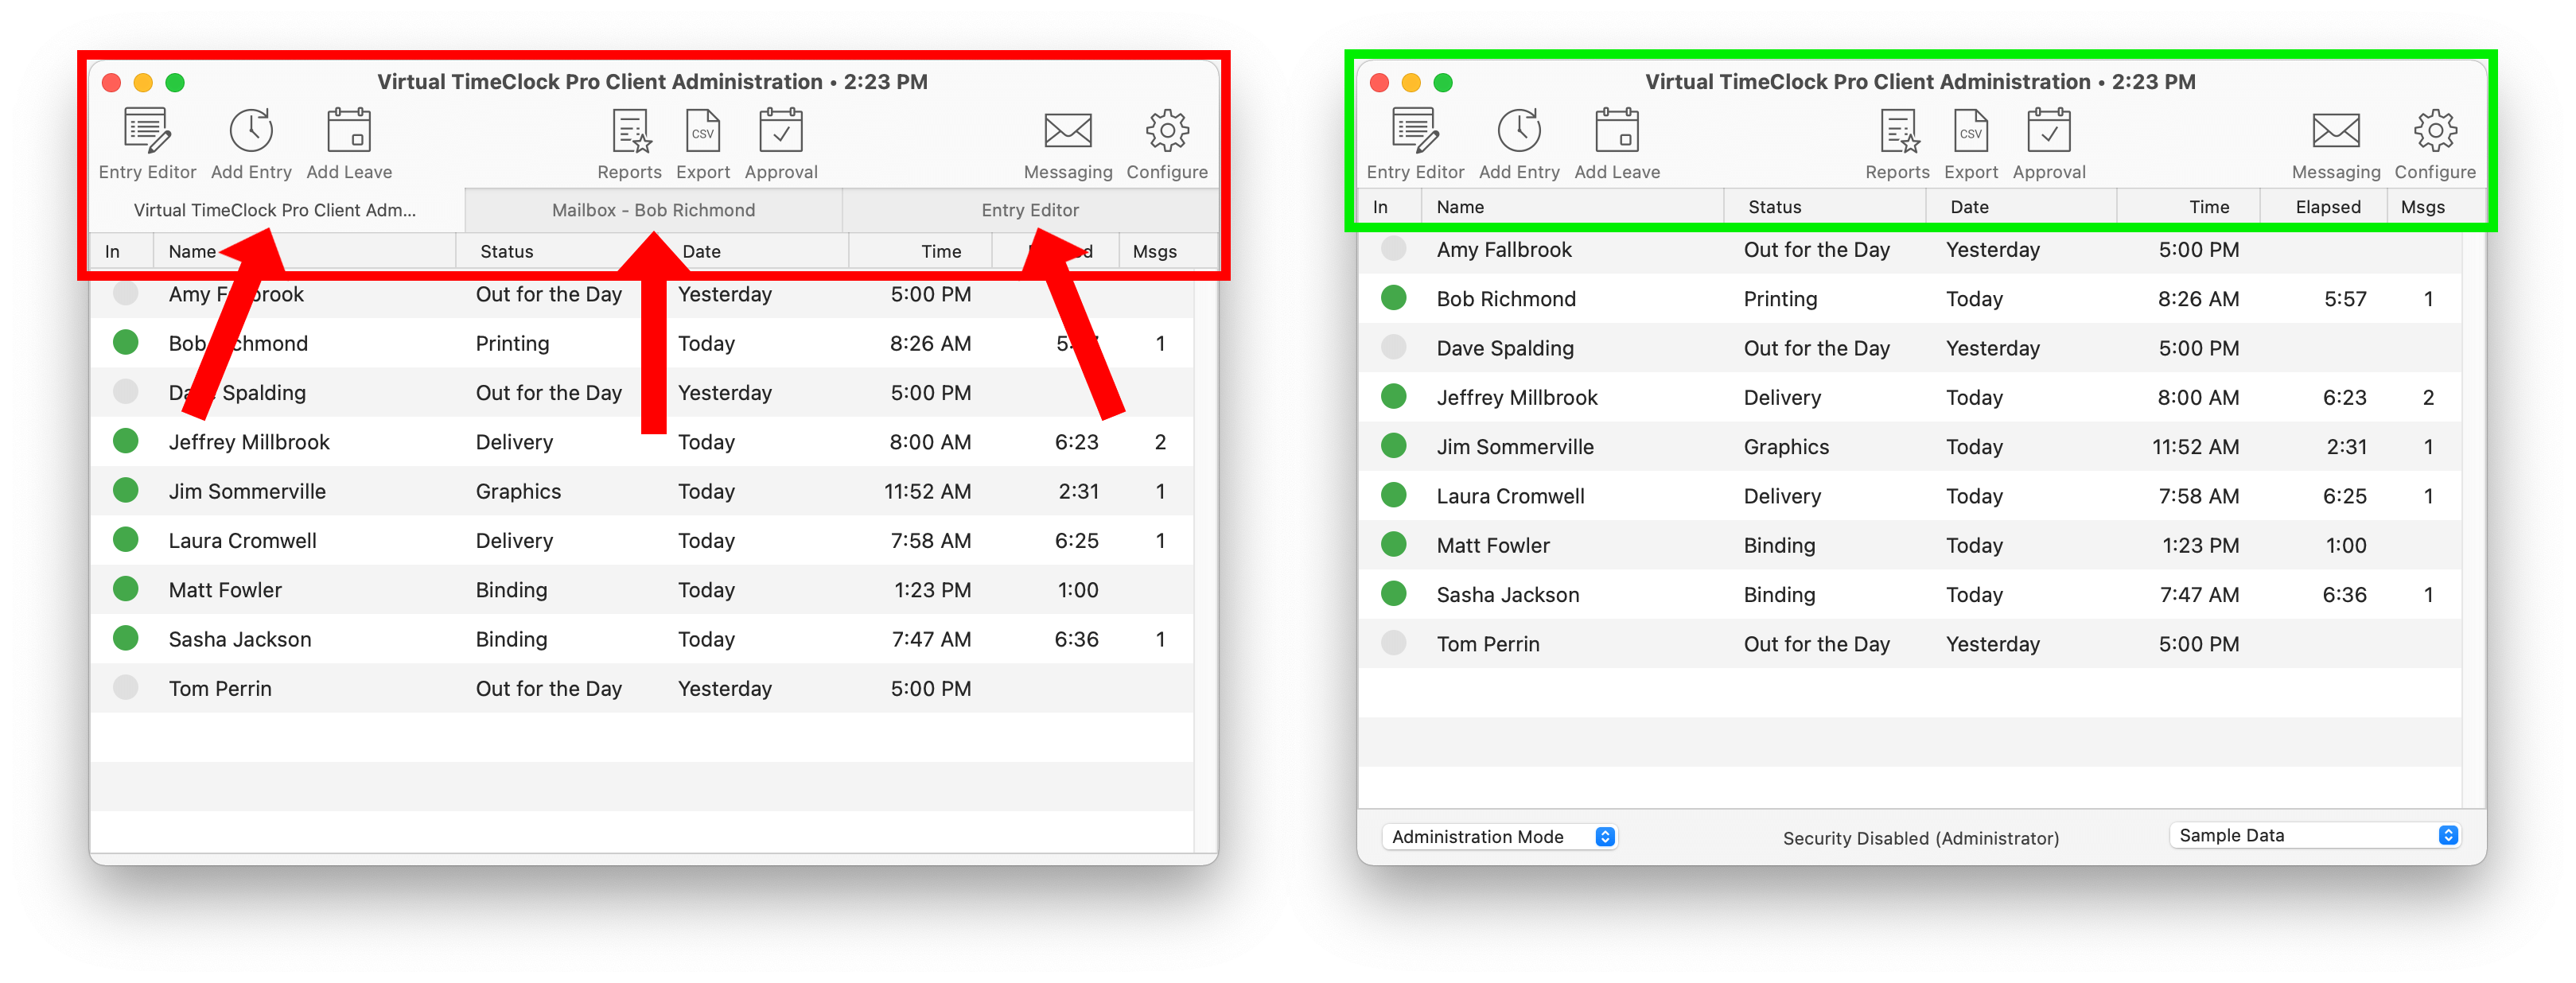Select Amy Fallbrook name in right window
The image size is (2576, 983).
click(x=1504, y=250)
